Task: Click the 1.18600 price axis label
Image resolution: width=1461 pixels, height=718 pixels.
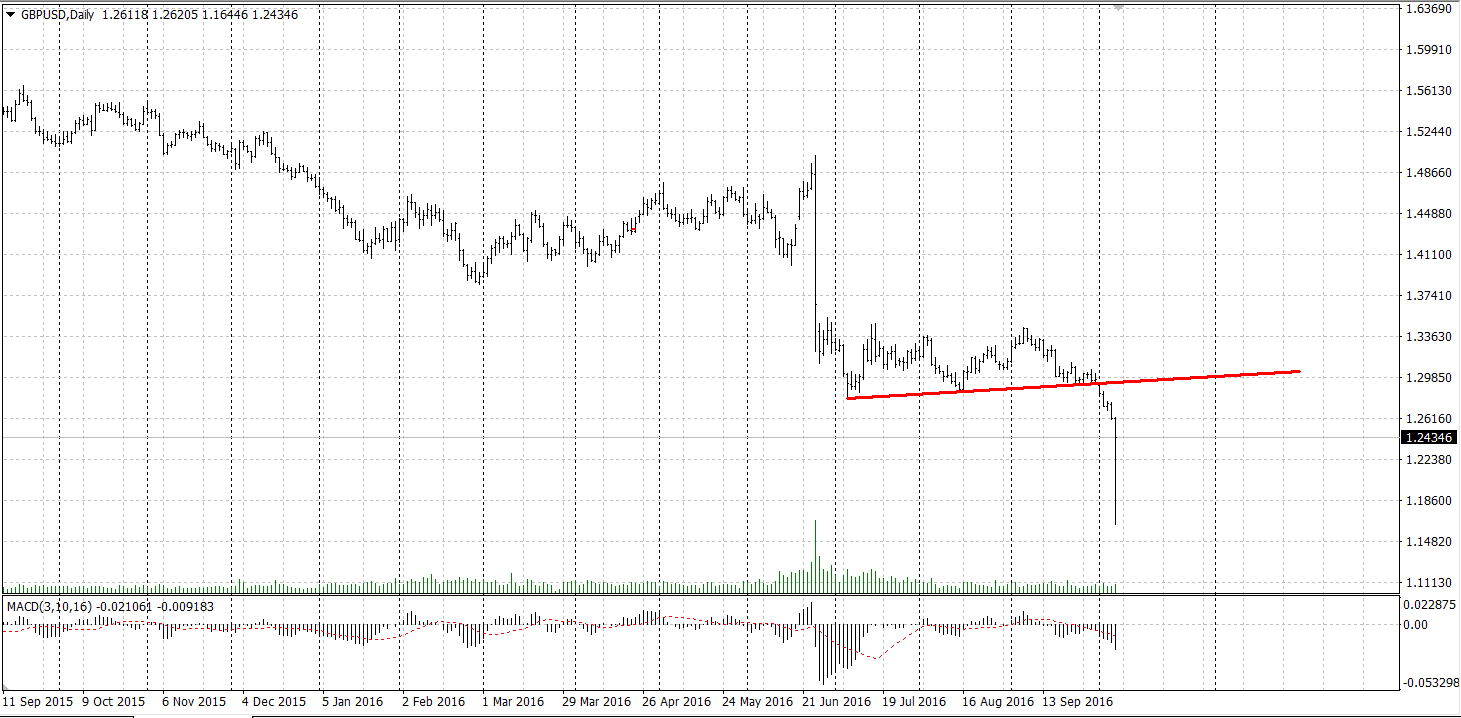Action: click(x=1428, y=500)
